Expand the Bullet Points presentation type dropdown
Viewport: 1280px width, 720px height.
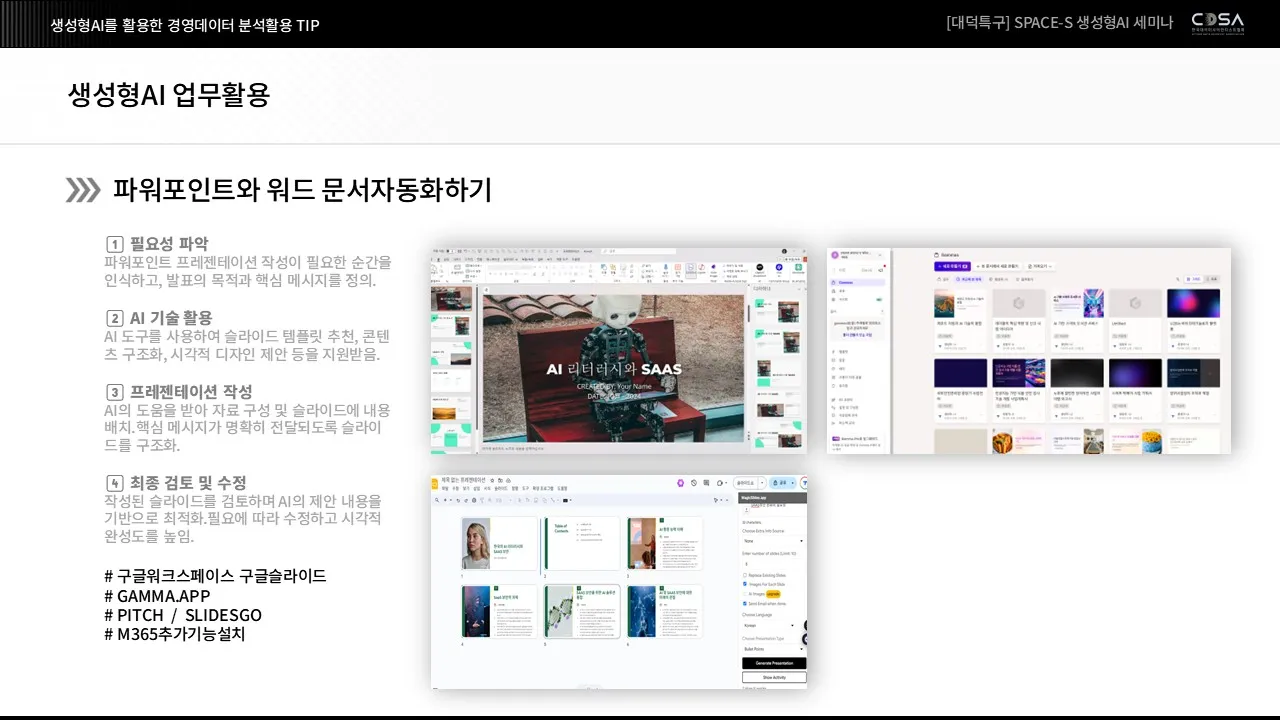[x=773, y=649]
